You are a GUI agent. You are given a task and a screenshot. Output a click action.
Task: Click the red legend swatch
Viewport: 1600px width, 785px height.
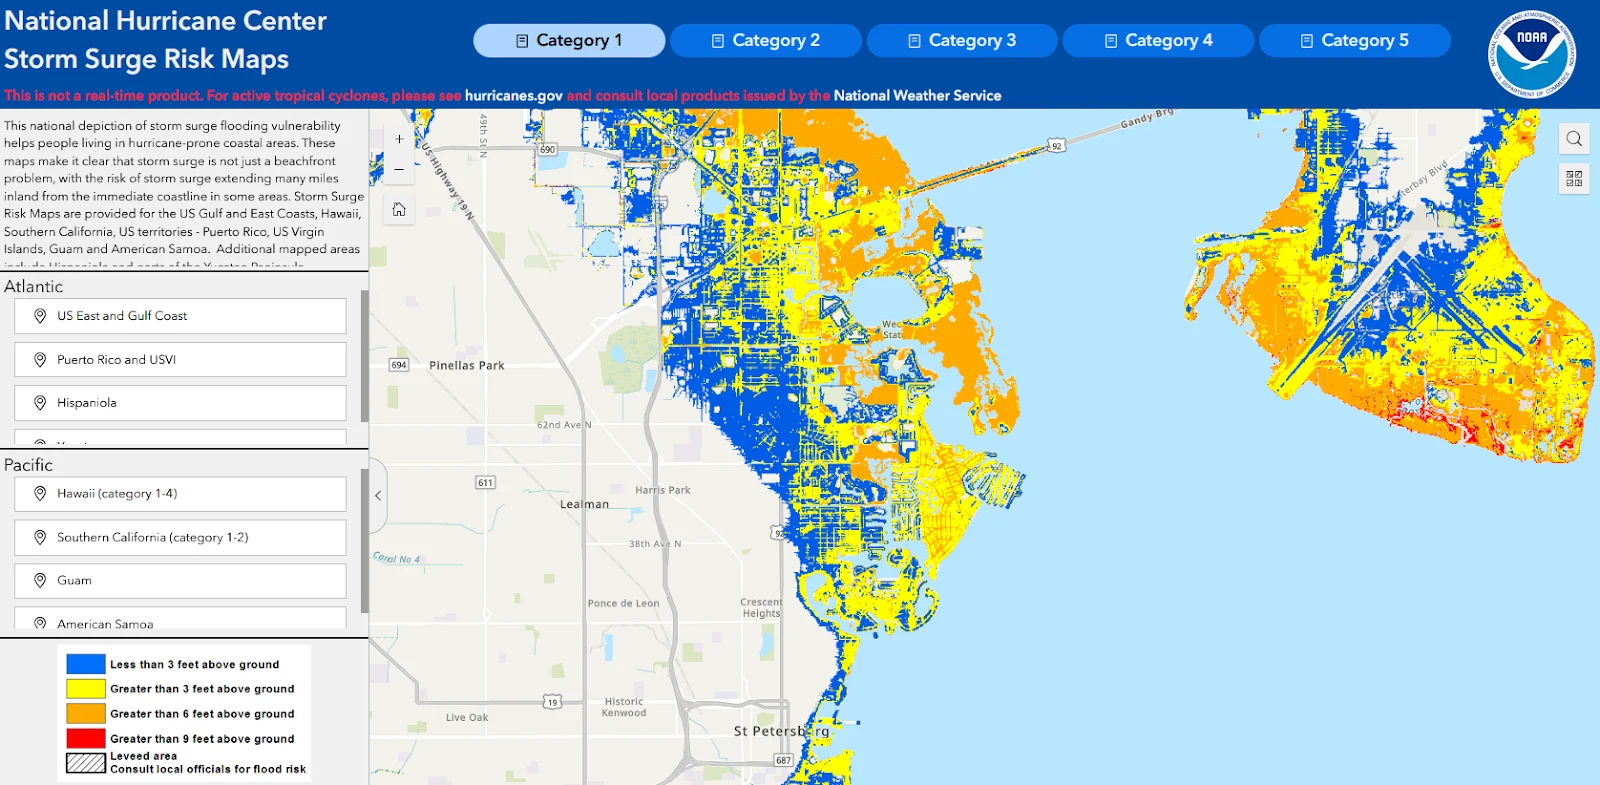(86, 738)
